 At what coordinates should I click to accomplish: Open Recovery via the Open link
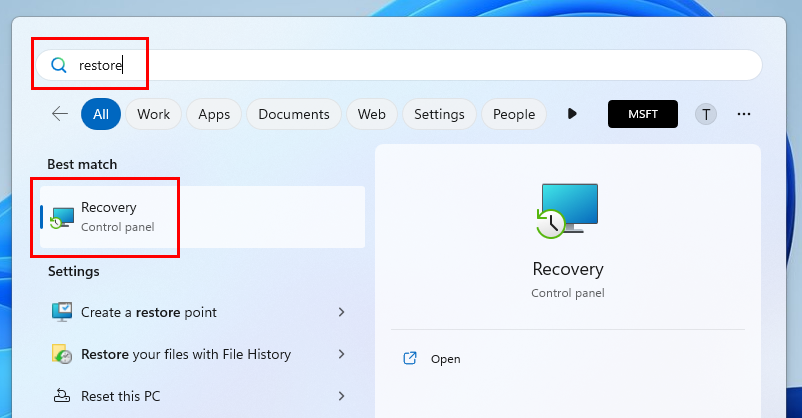point(445,359)
